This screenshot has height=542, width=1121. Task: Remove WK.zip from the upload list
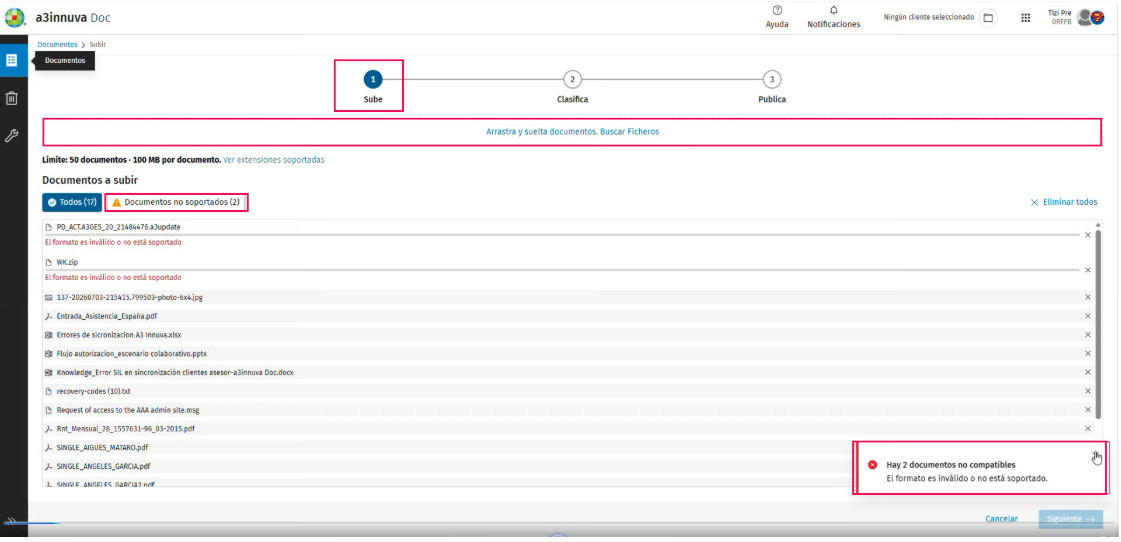click(x=1087, y=270)
